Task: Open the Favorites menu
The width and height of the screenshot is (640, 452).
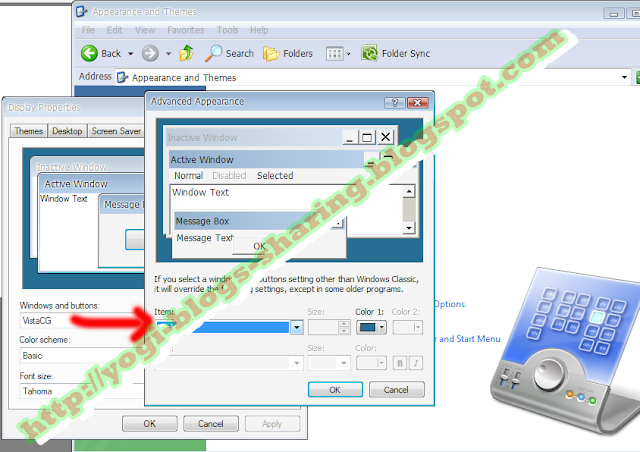Action: (x=186, y=30)
